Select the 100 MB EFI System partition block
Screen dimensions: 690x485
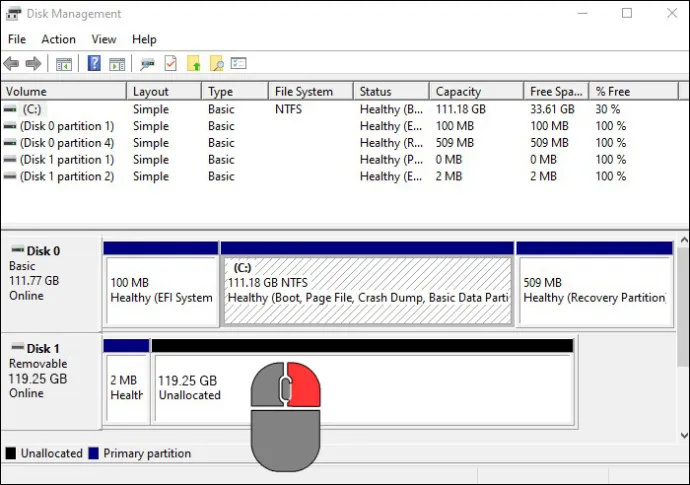tap(161, 284)
